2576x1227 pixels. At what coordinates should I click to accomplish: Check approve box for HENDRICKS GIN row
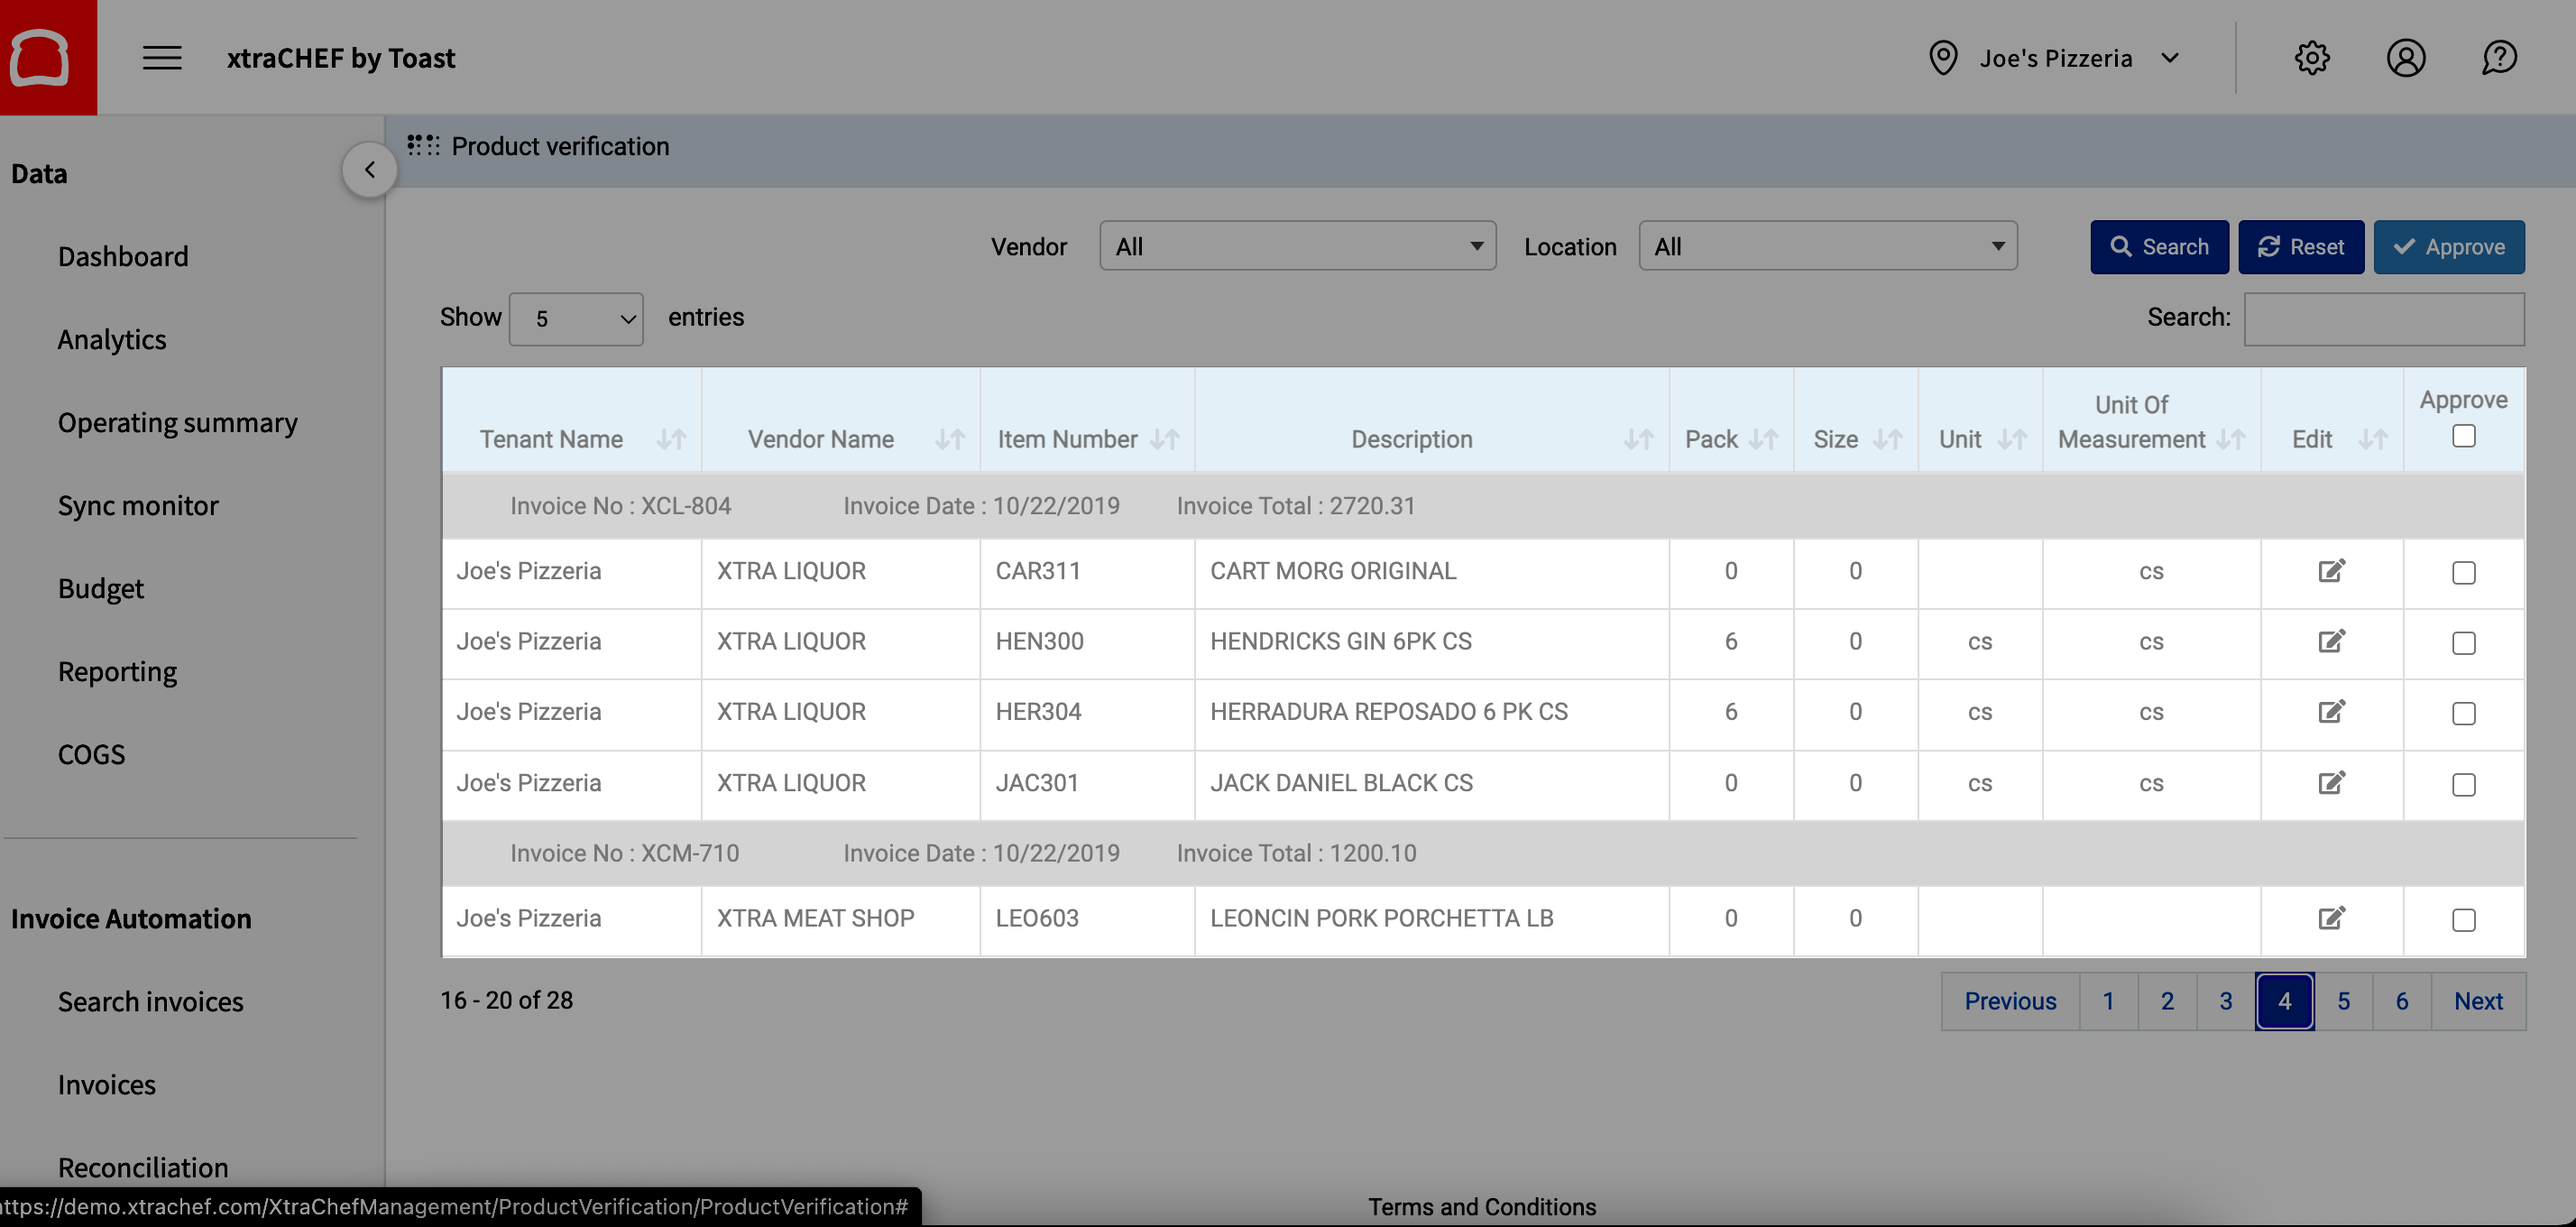click(x=2463, y=643)
